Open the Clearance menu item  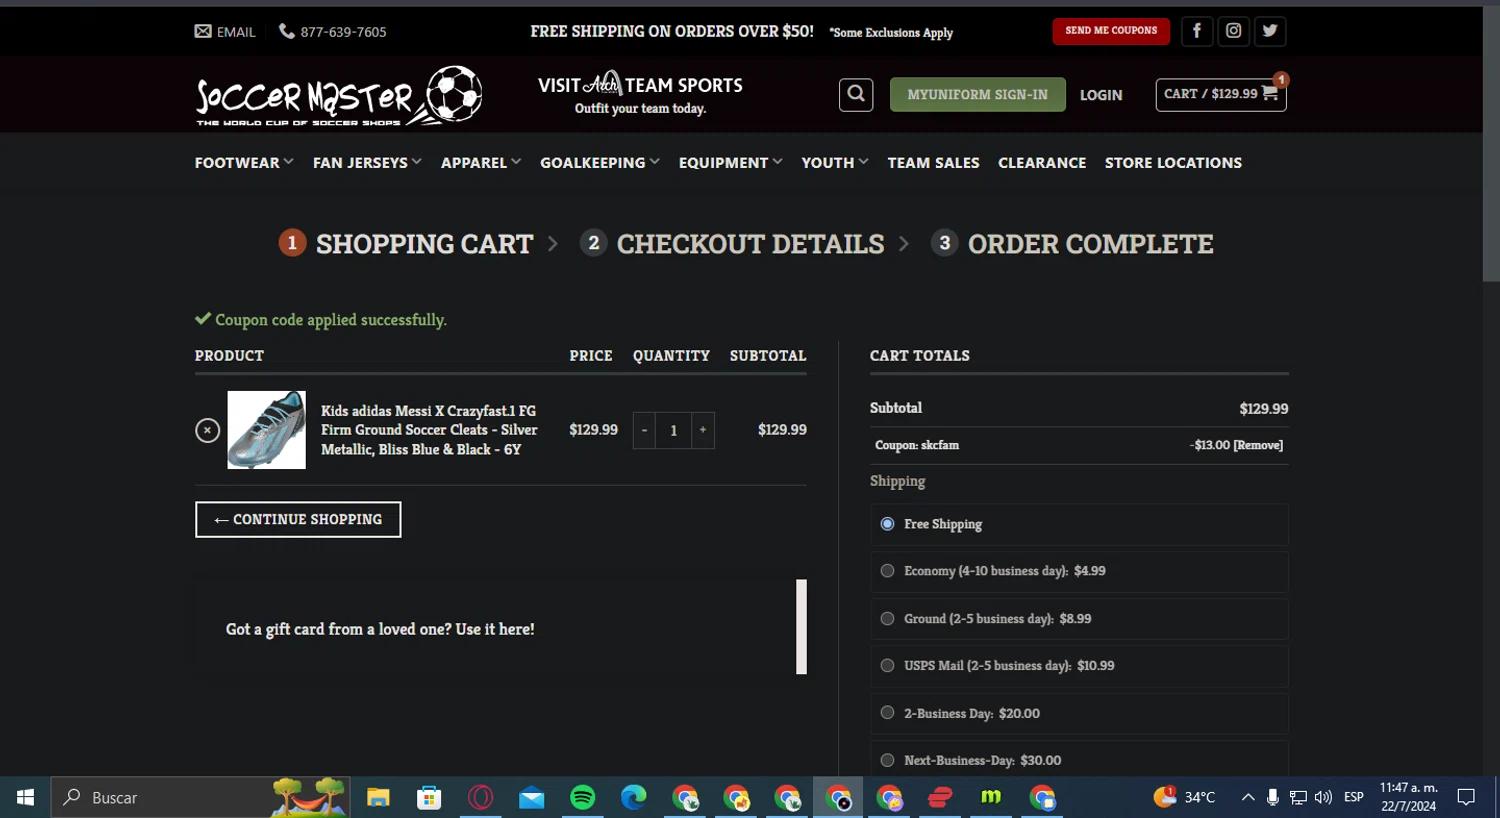[1042, 162]
